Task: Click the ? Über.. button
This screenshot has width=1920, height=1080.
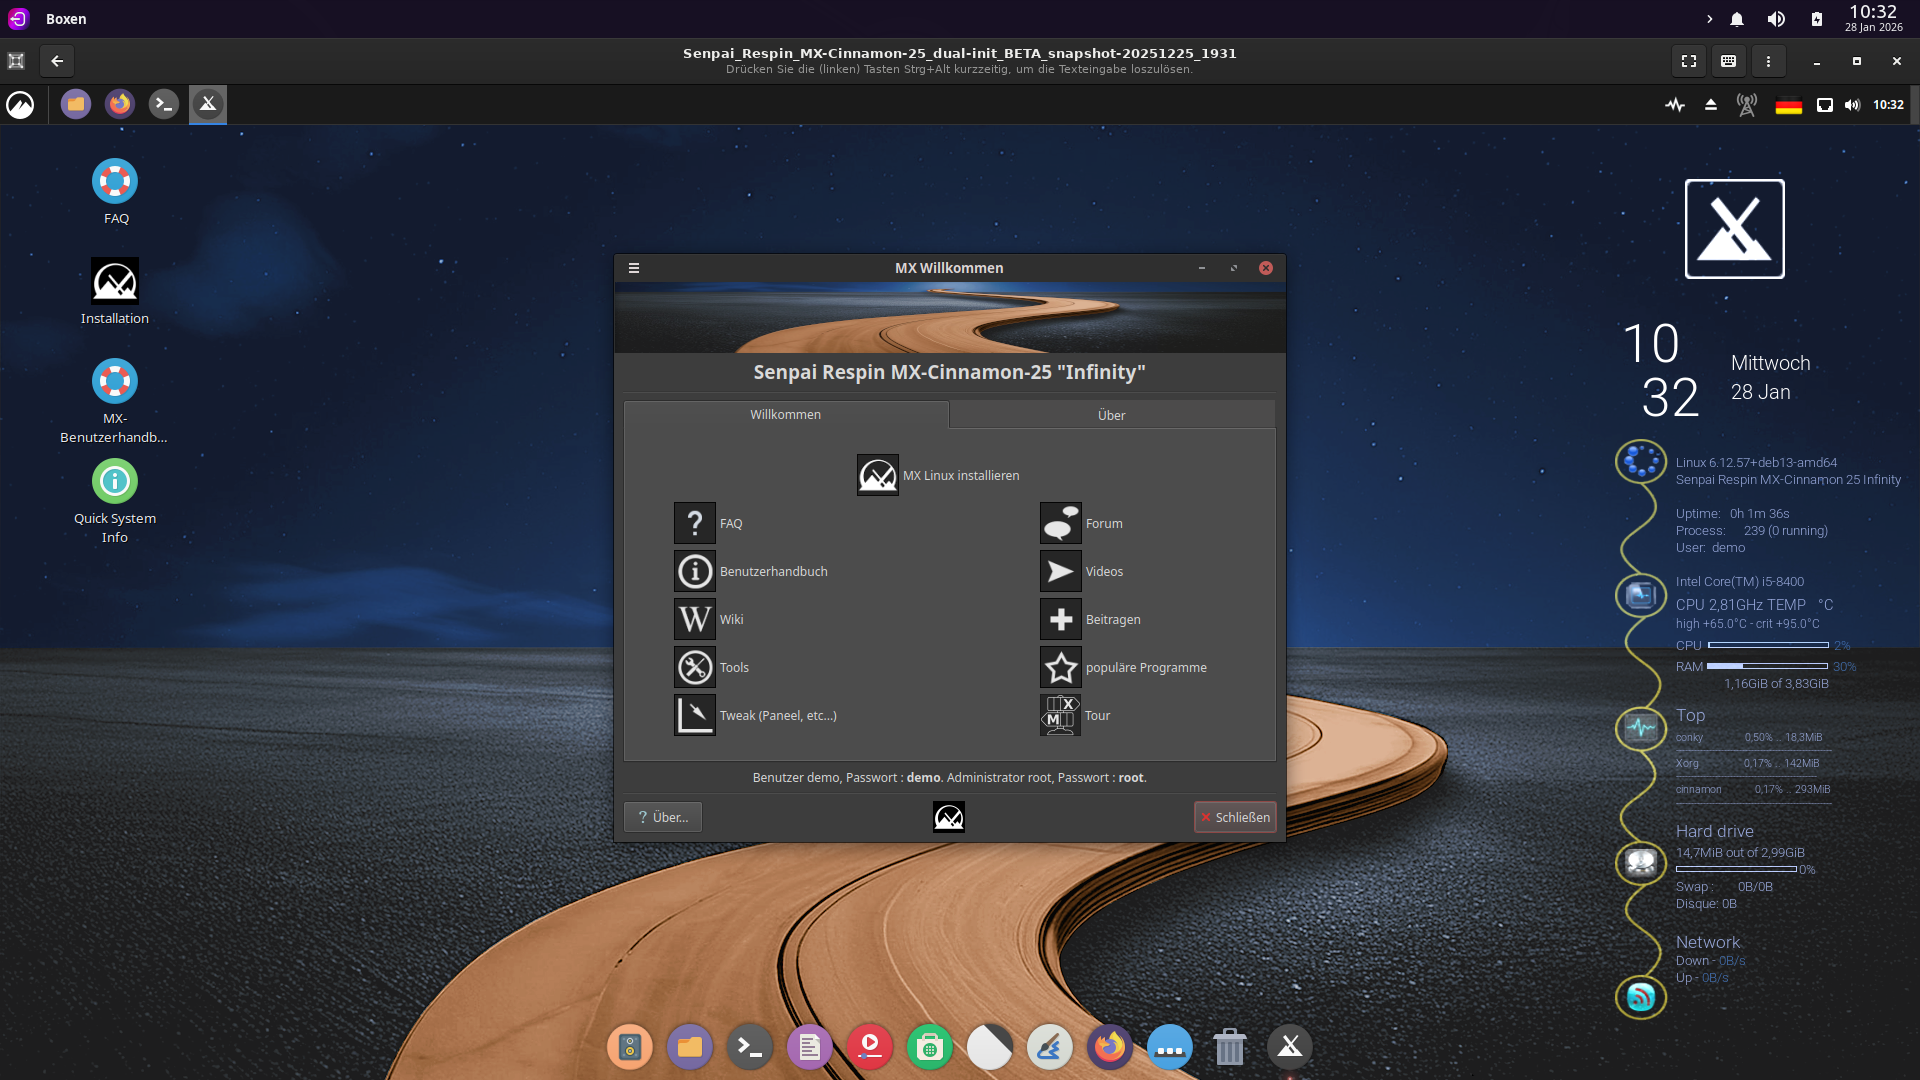Action: [x=663, y=817]
